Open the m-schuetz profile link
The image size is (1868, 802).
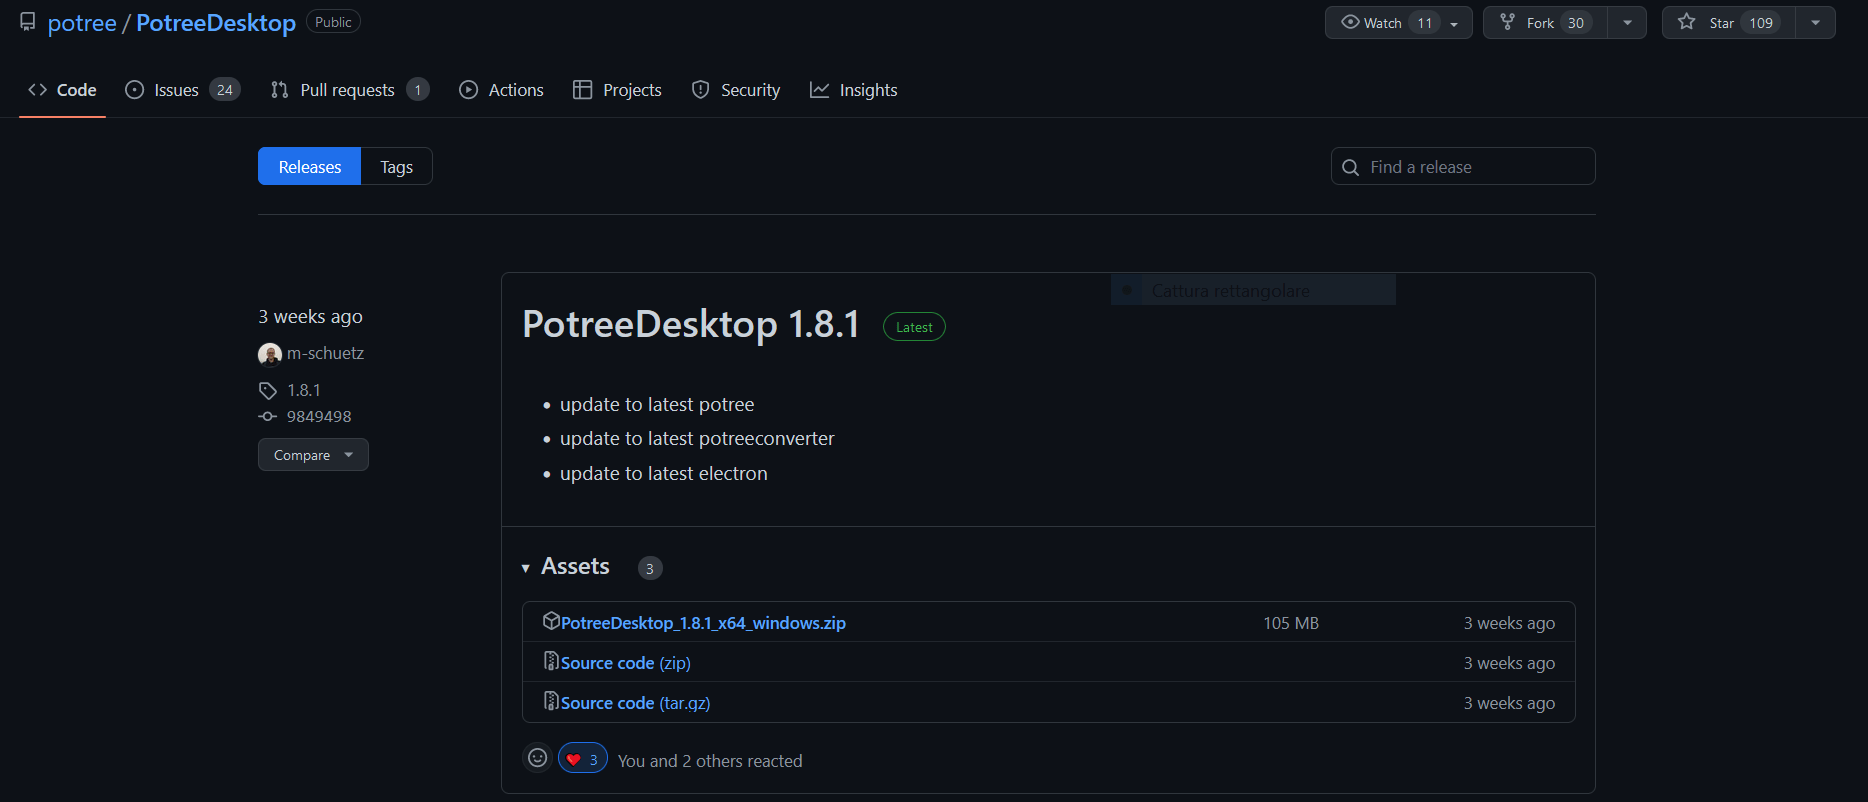[x=325, y=353]
